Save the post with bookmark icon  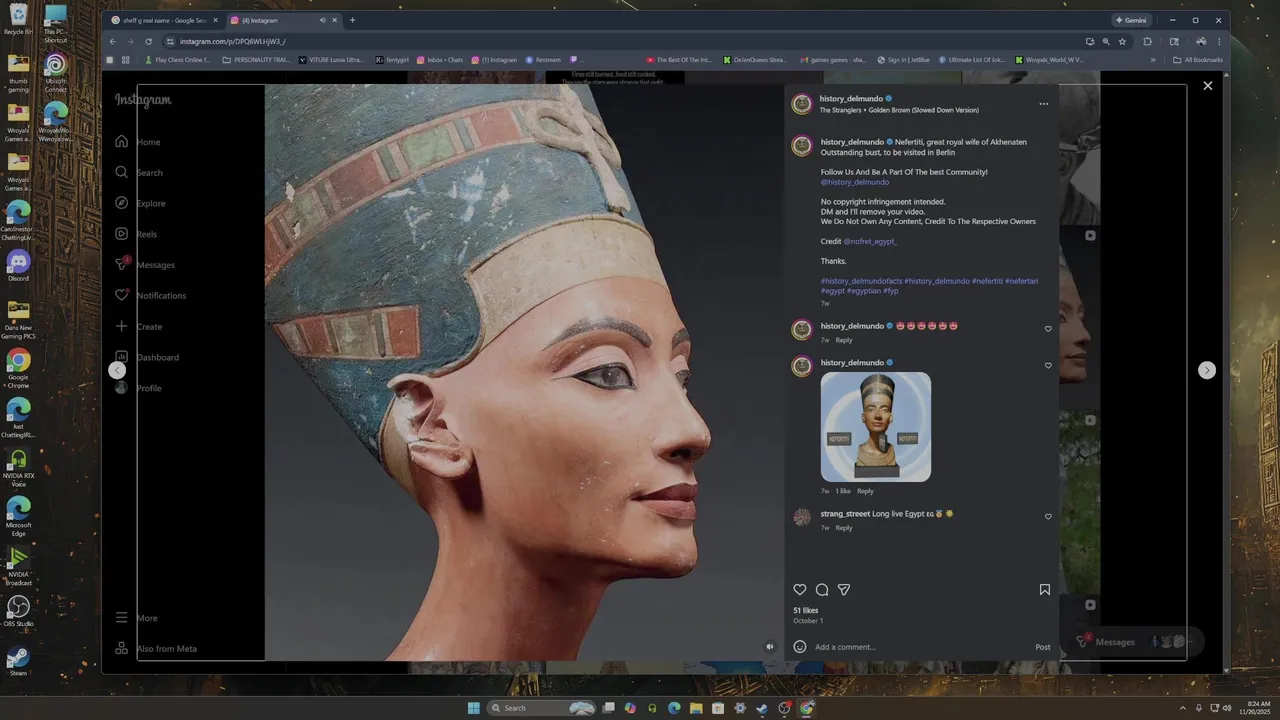point(1045,590)
